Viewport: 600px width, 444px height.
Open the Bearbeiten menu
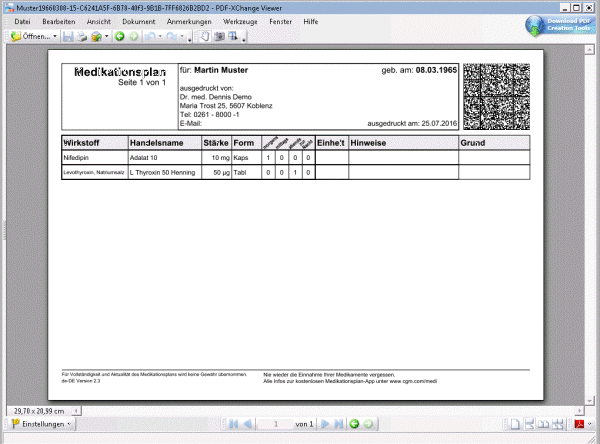[x=59, y=22]
